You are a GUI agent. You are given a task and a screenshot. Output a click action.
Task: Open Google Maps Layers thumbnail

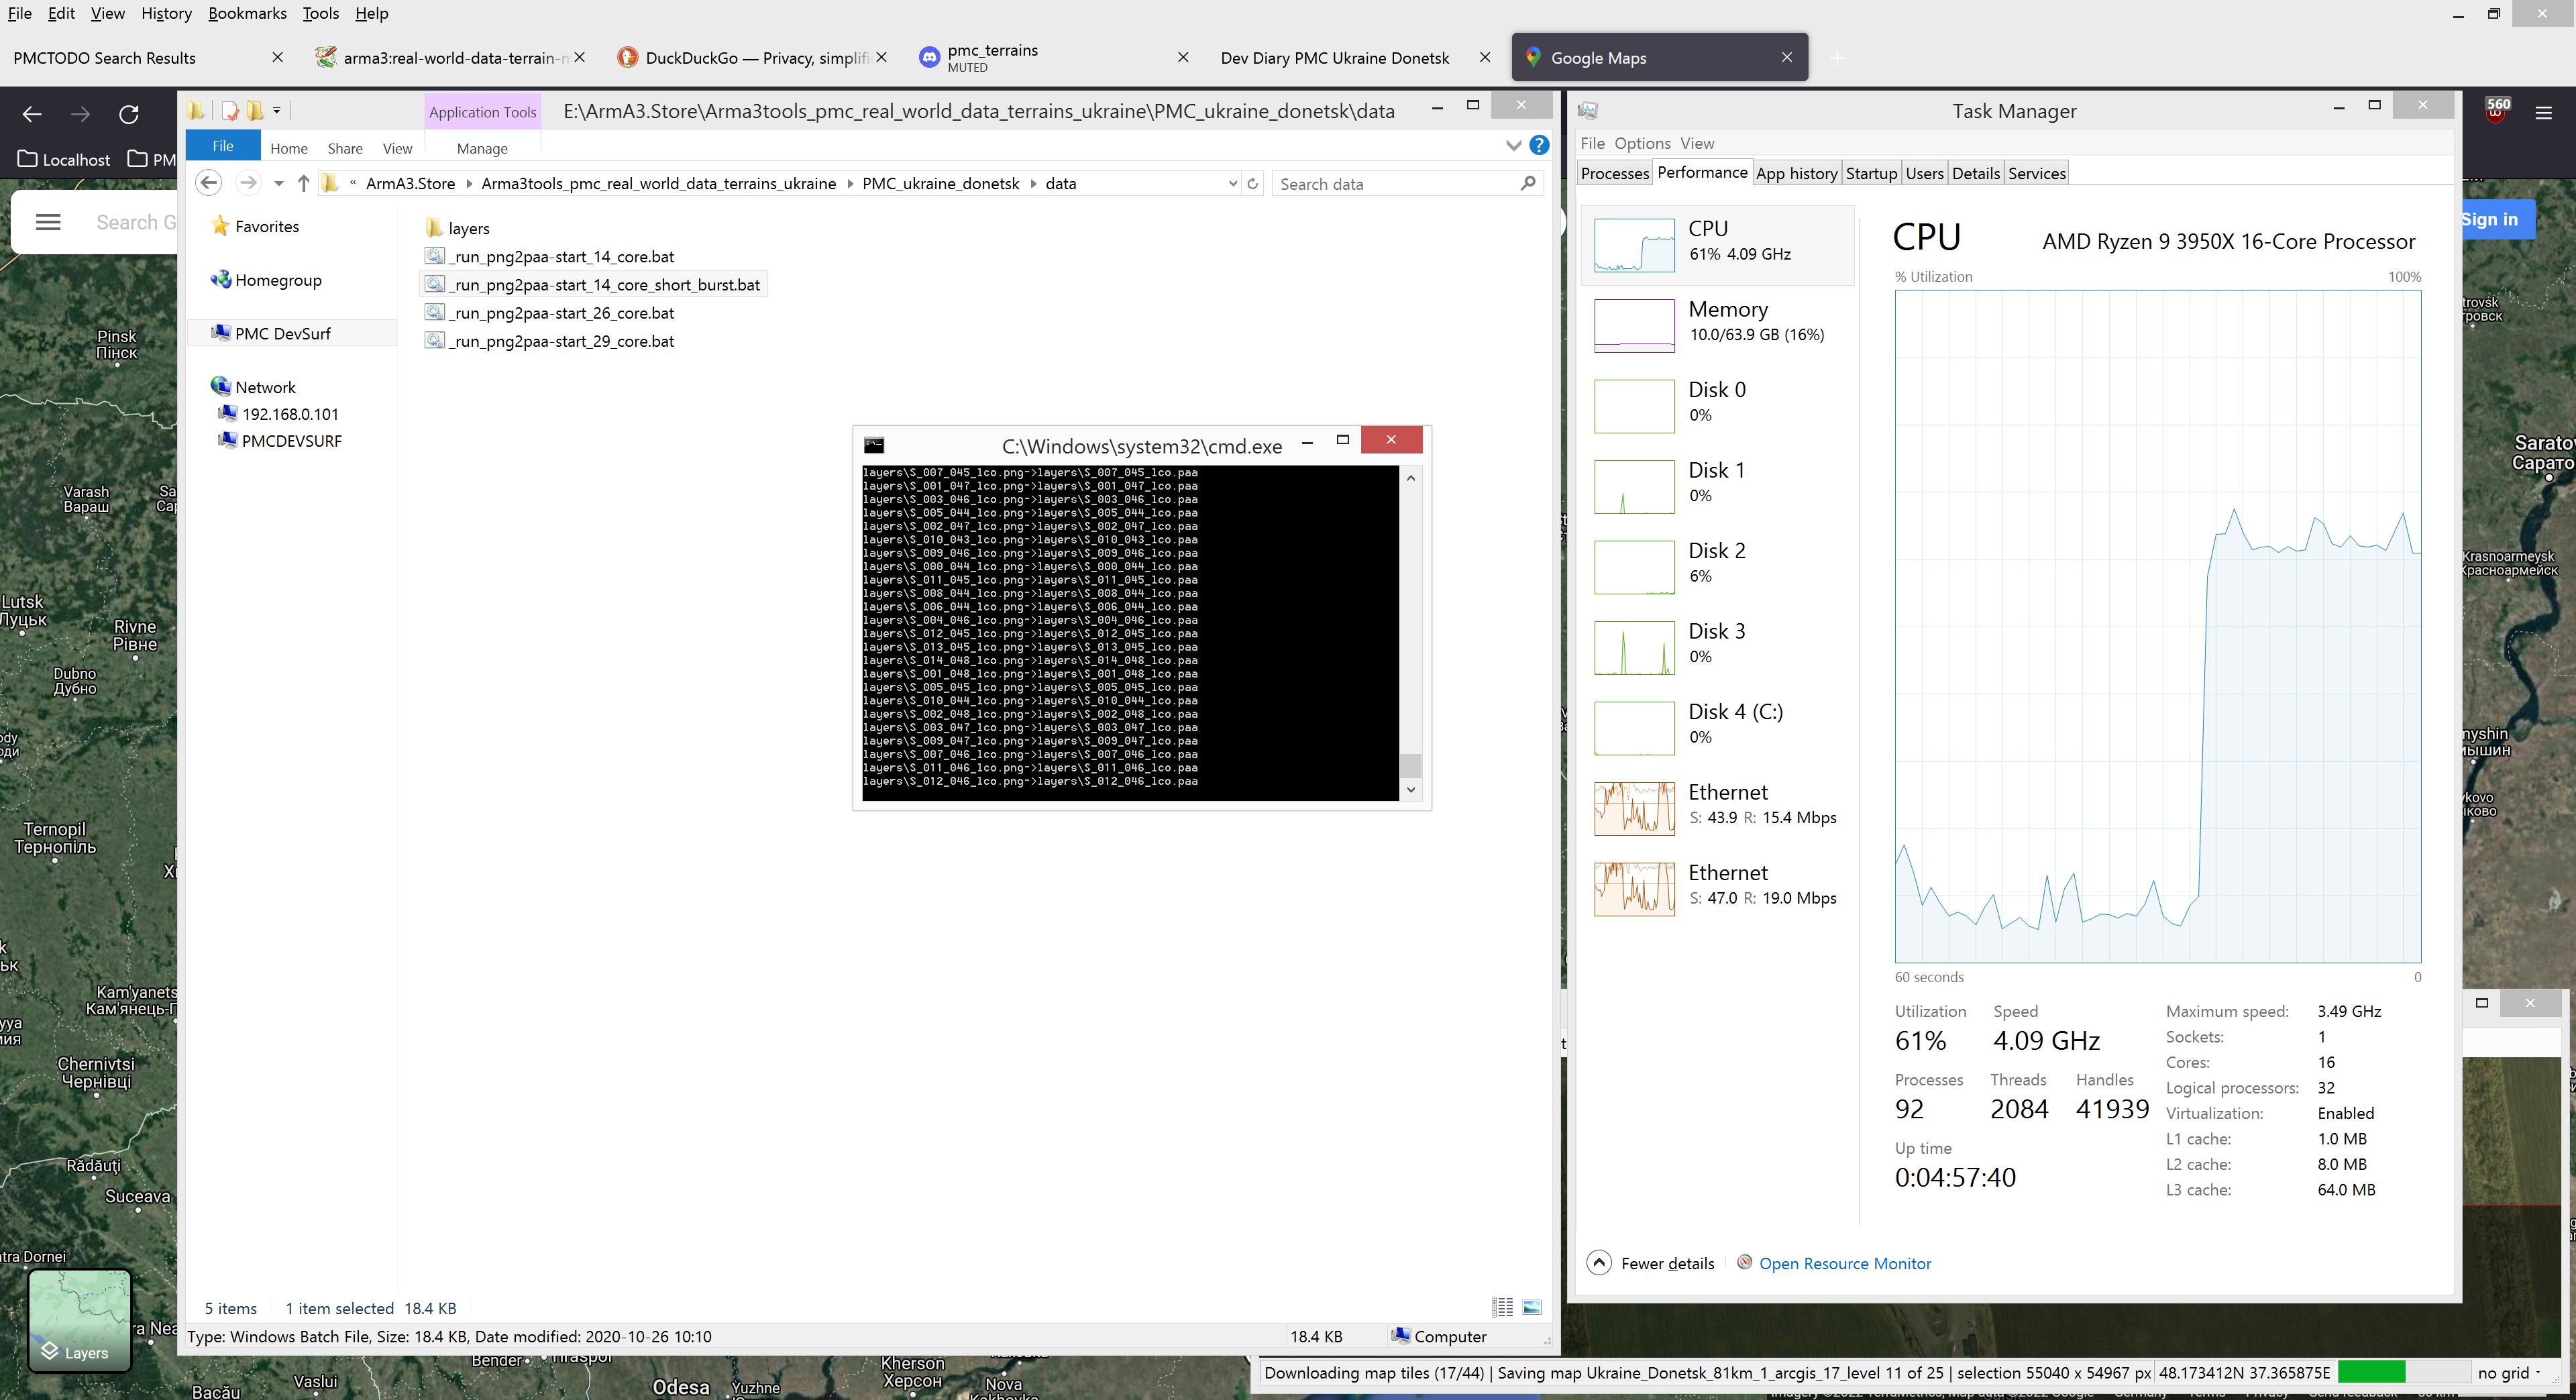(x=79, y=1320)
